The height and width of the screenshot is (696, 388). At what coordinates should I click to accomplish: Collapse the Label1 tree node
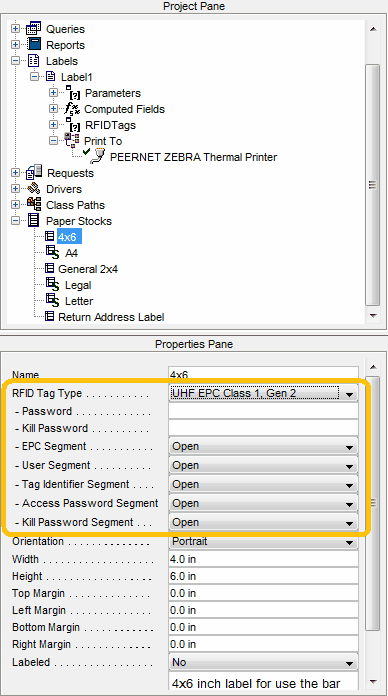click(x=35, y=77)
